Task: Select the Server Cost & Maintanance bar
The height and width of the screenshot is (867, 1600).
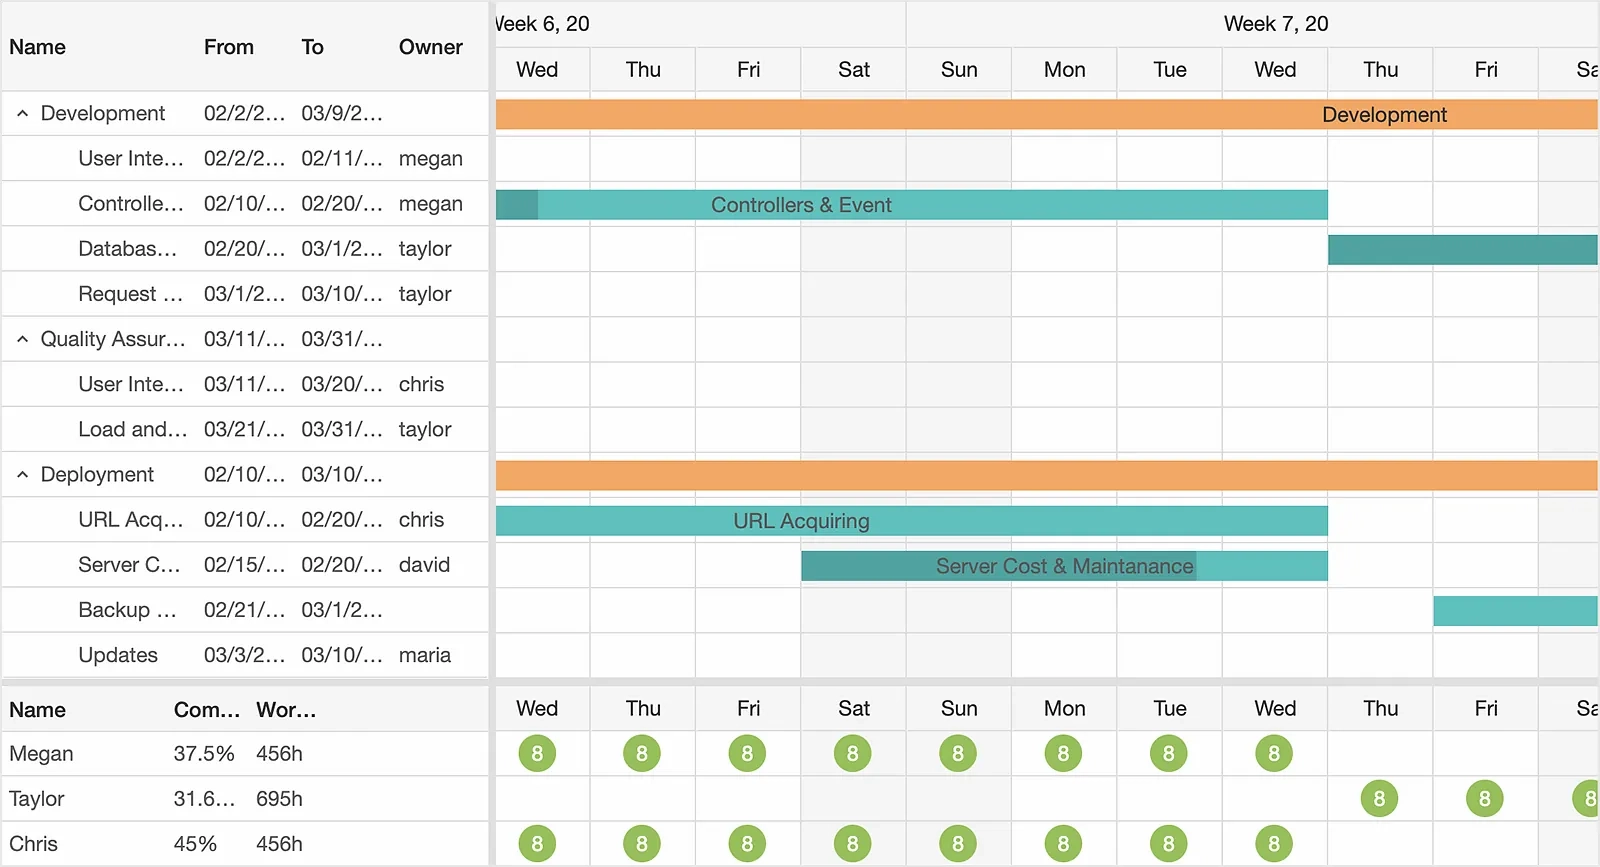Action: tap(1063, 565)
